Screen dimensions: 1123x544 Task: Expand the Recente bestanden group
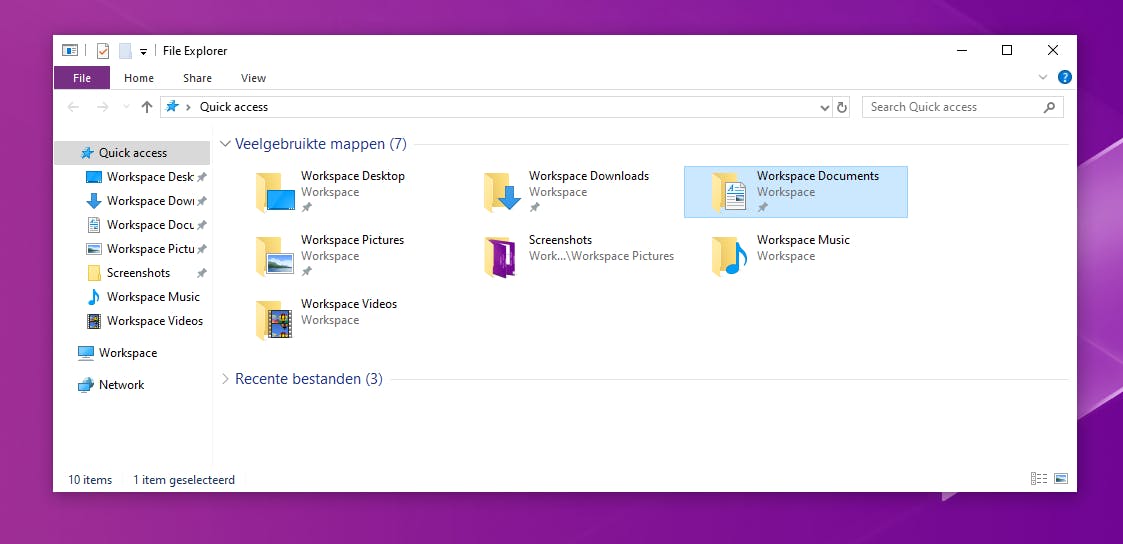click(225, 379)
